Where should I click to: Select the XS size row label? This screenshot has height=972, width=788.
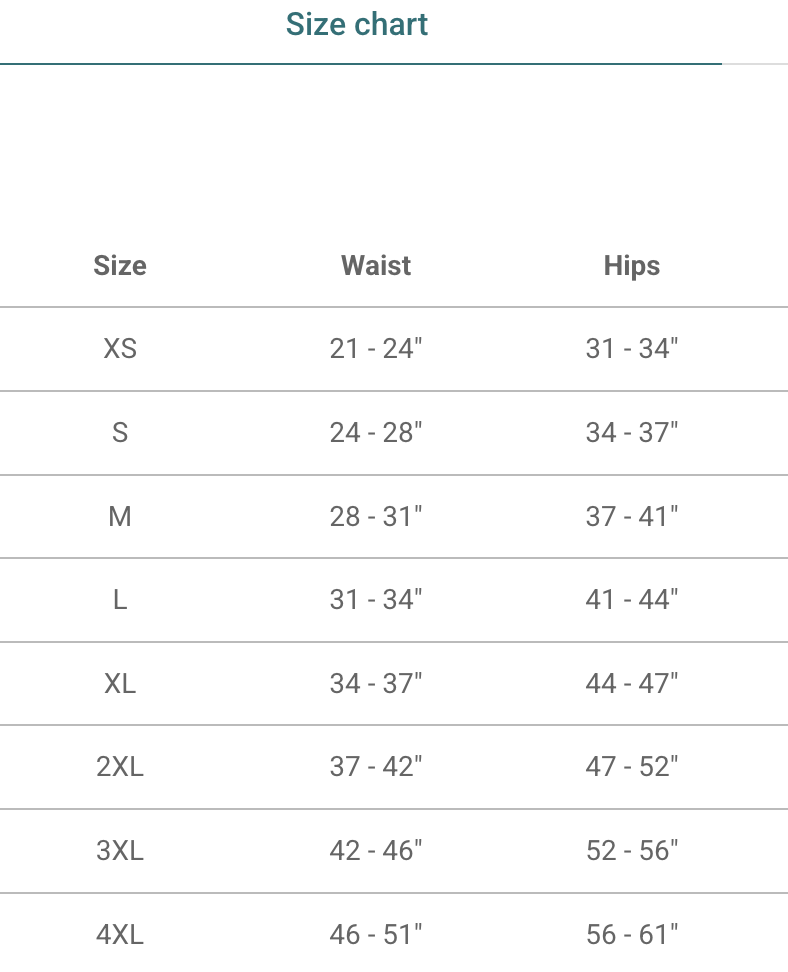[120, 349]
